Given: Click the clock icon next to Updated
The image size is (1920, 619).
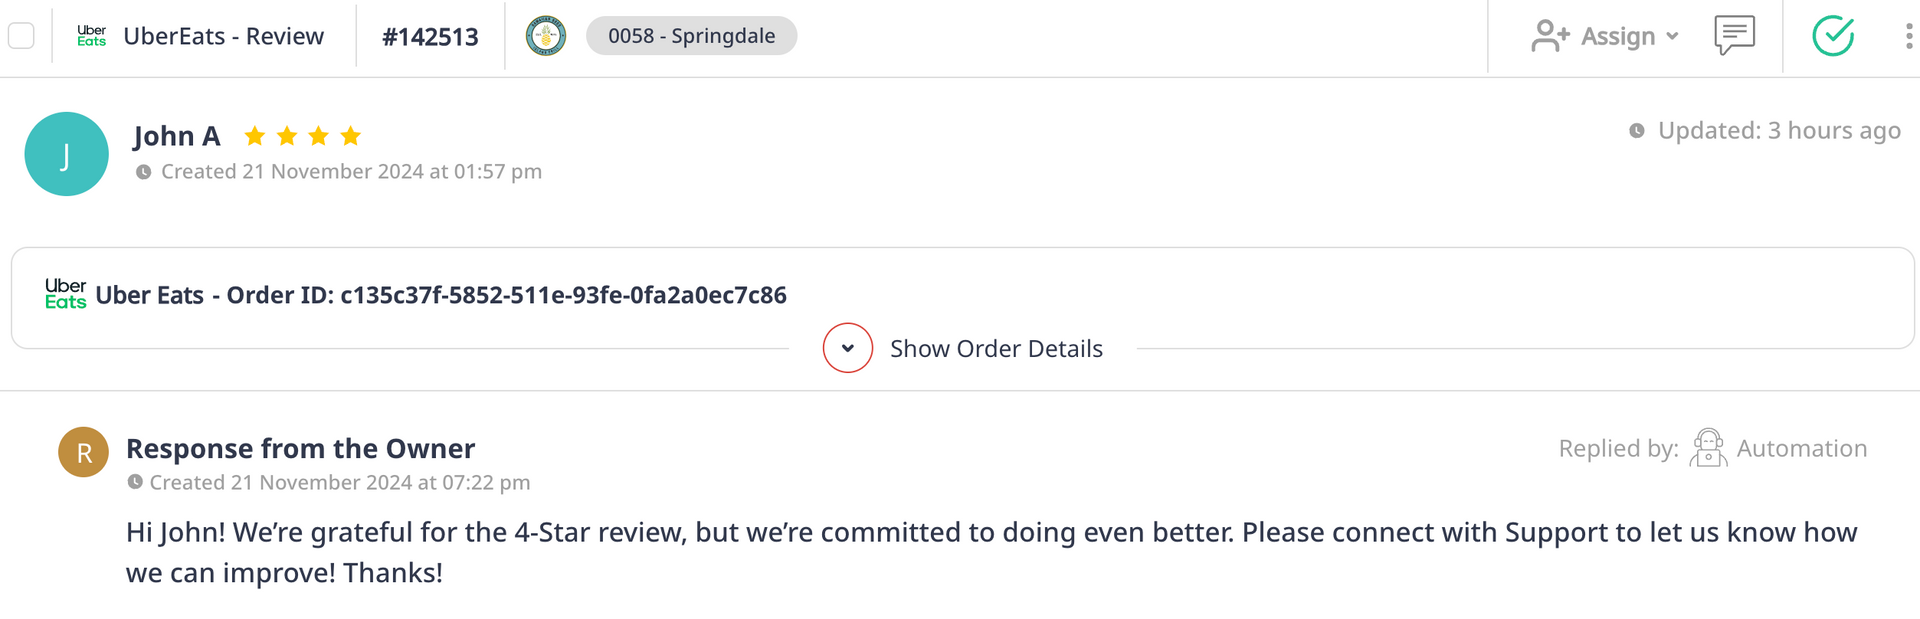Looking at the screenshot, I should point(1637,131).
